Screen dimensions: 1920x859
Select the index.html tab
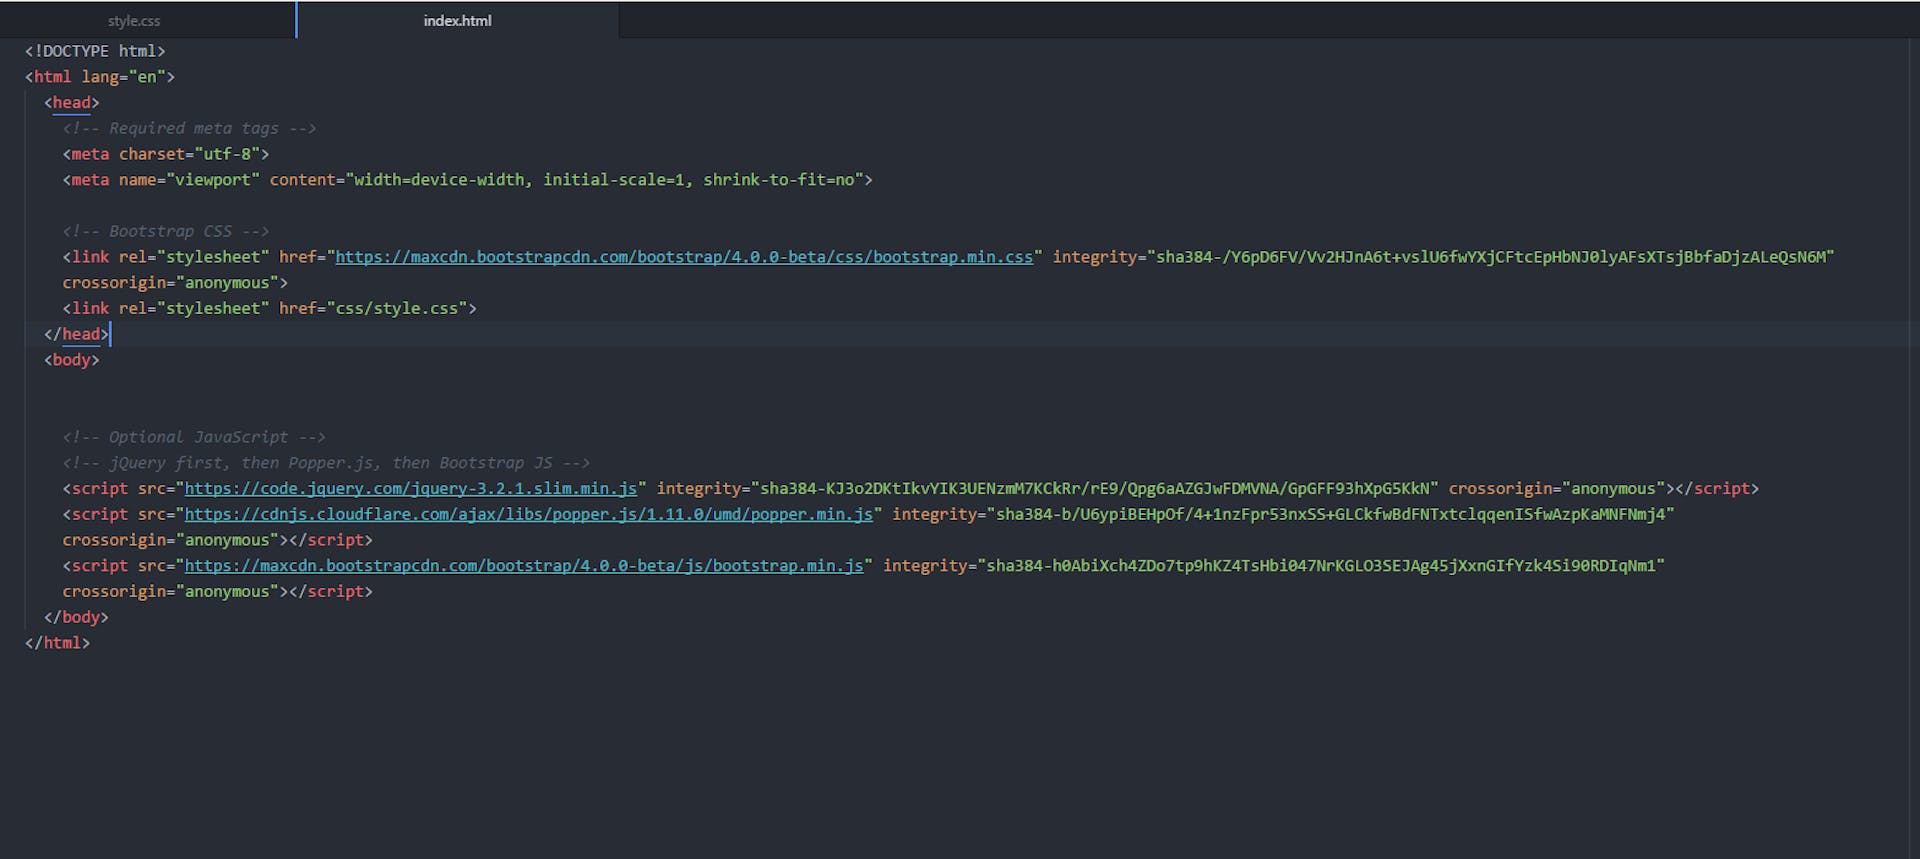457,21
